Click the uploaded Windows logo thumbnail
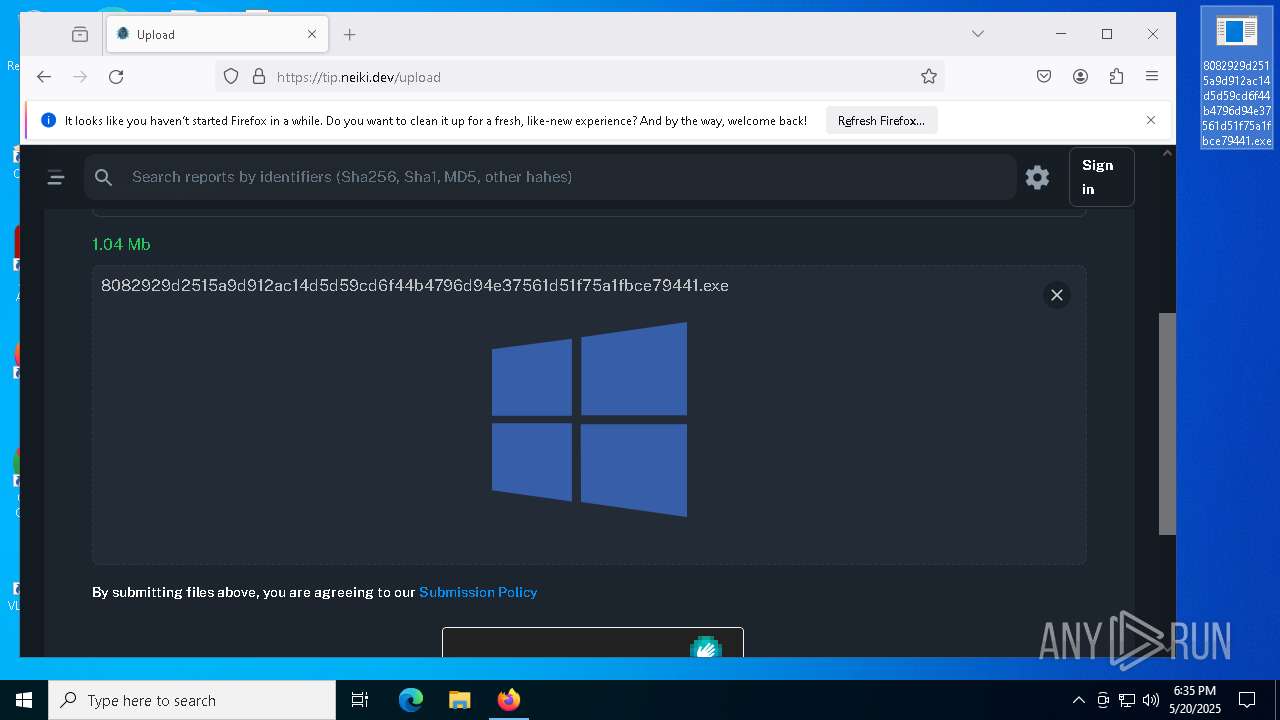 (589, 419)
